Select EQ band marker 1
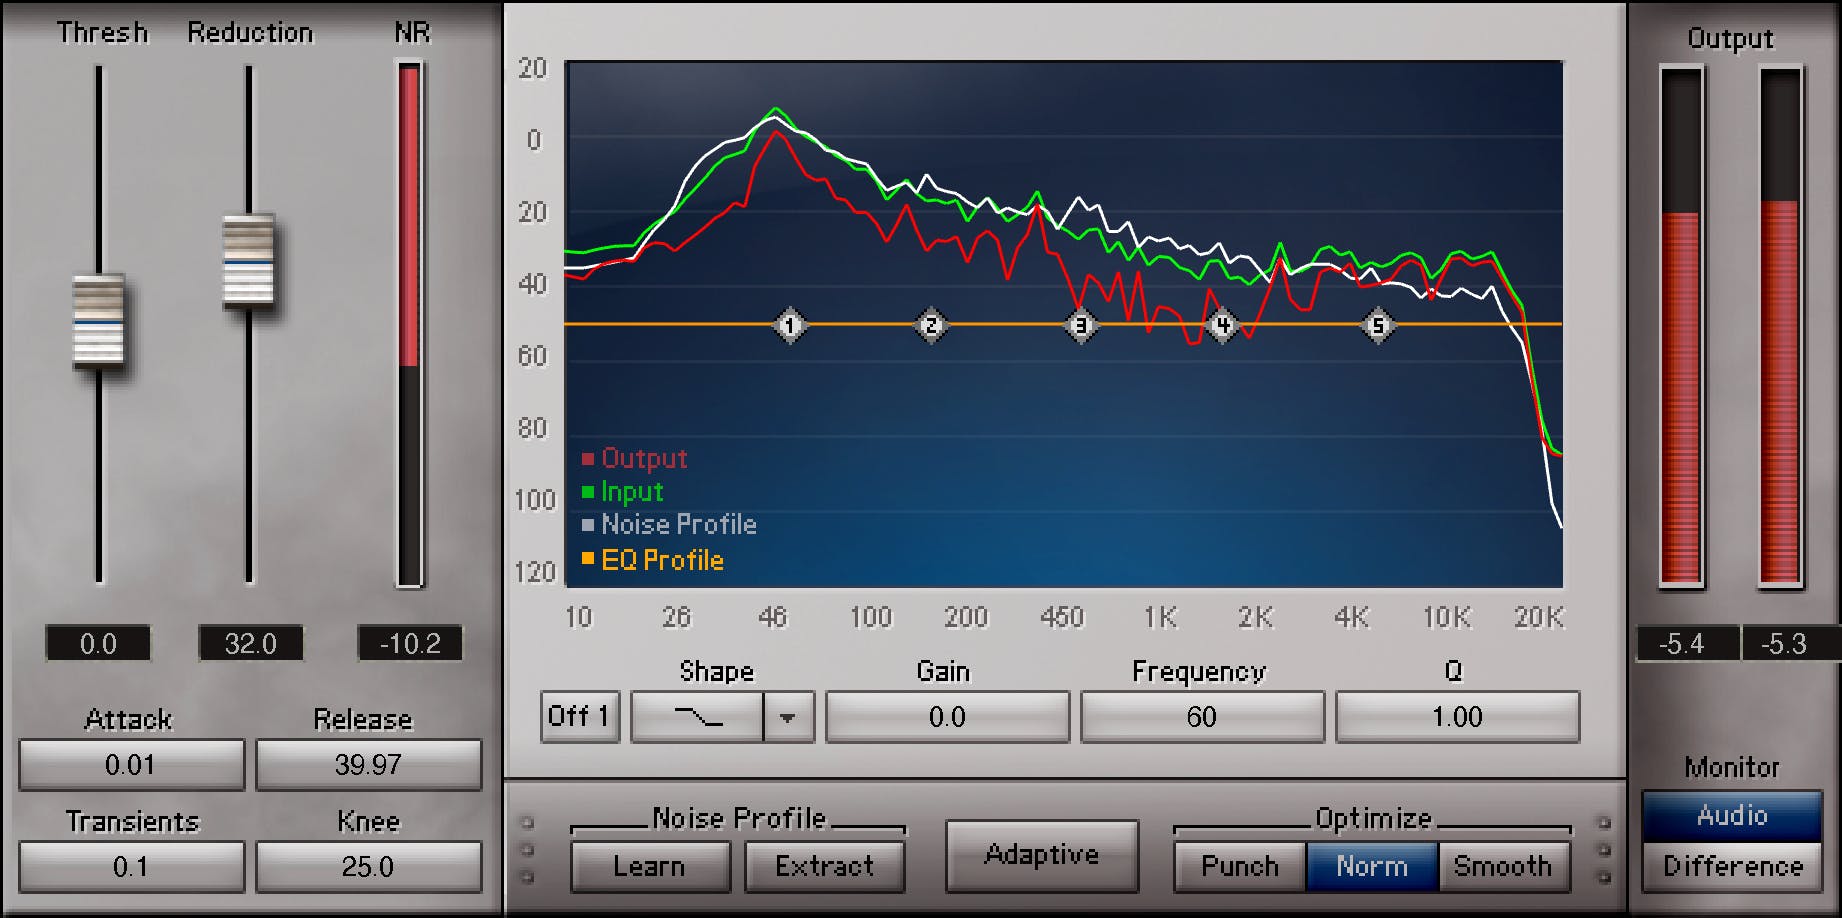This screenshot has width=1842, height=918. pyautogui.click(x=790, y=325)
